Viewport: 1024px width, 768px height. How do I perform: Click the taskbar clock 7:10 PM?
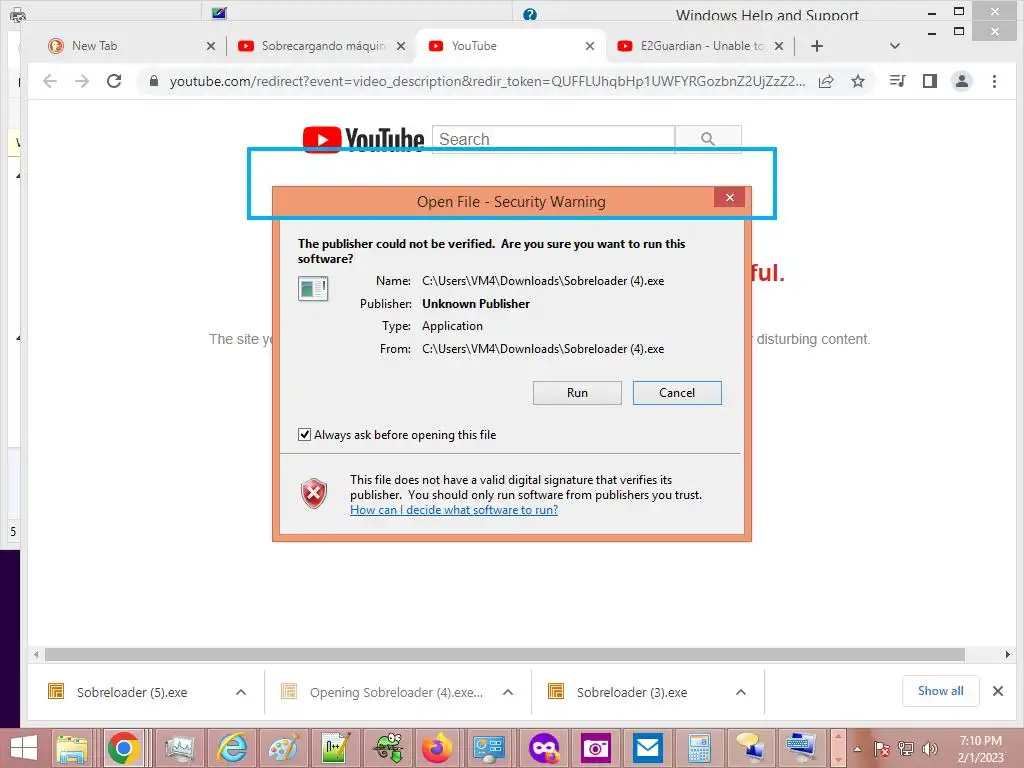point(981,741)
